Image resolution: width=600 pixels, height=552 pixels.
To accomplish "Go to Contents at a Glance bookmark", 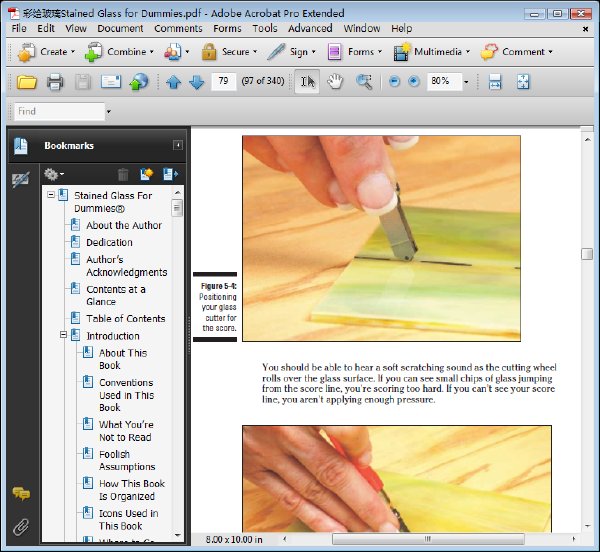I will pyautogui.click(x=116, y=295).
